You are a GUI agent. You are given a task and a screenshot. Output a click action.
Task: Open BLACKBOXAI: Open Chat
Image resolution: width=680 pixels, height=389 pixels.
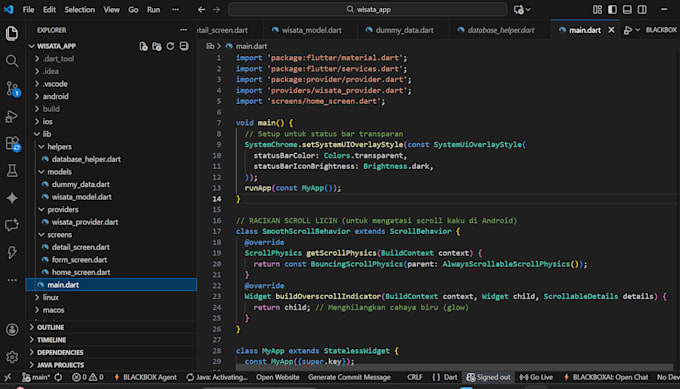606,377
